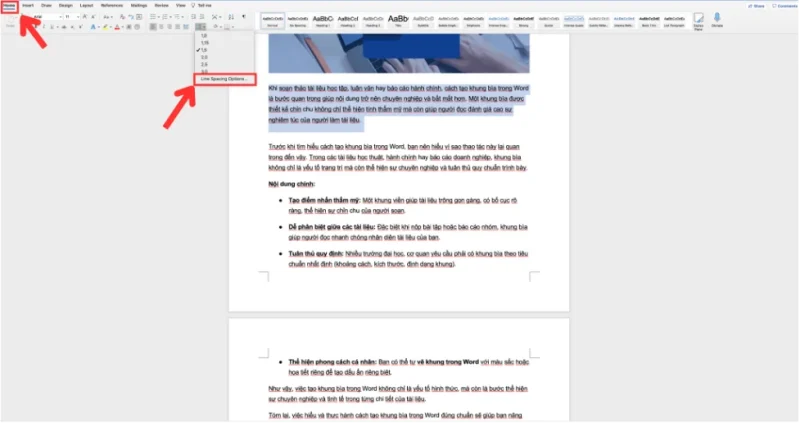
Task: Click the Share button
Action: [756, 6]
